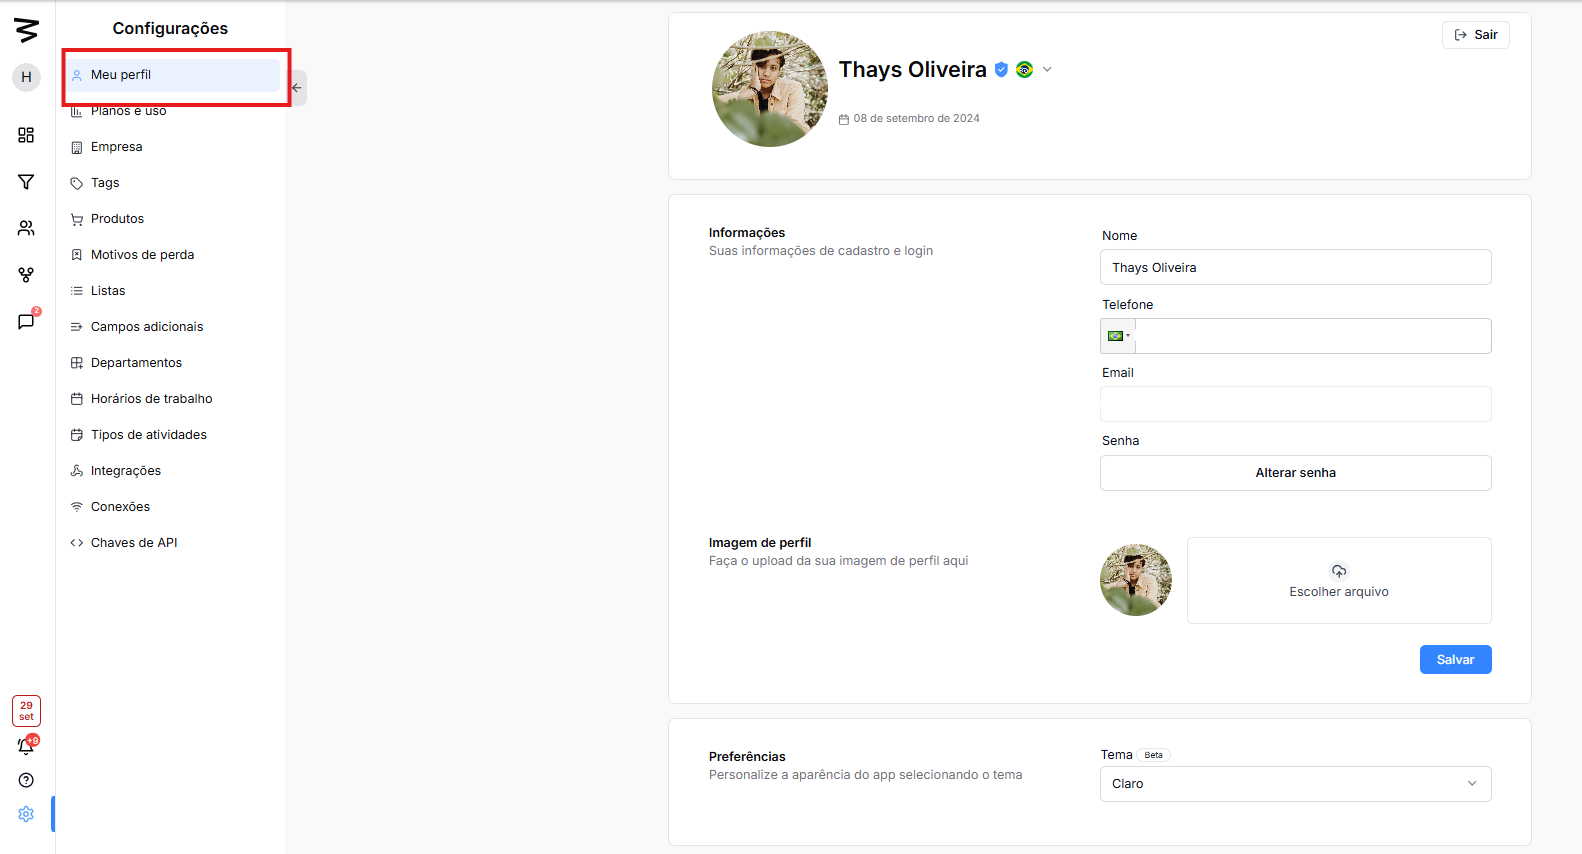The image size is (1582, 854).
Task: Click the Salvar button
Action: point(1455,660)
